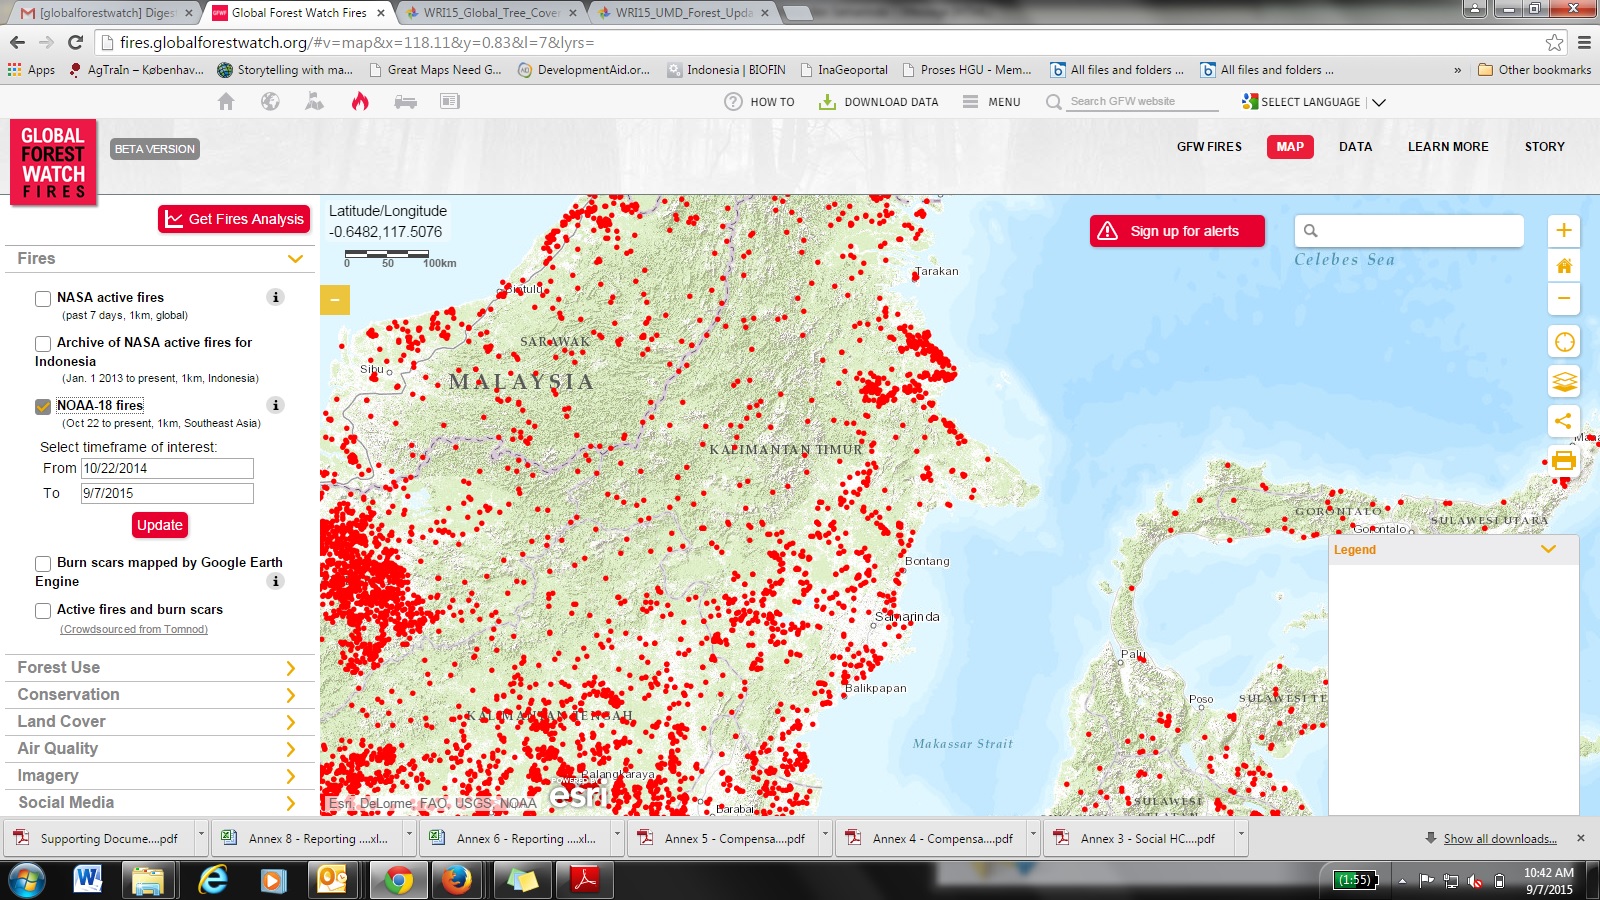Open the map layers stack icon
This screenshot has width=1600, height=900.
(1564, 382)
